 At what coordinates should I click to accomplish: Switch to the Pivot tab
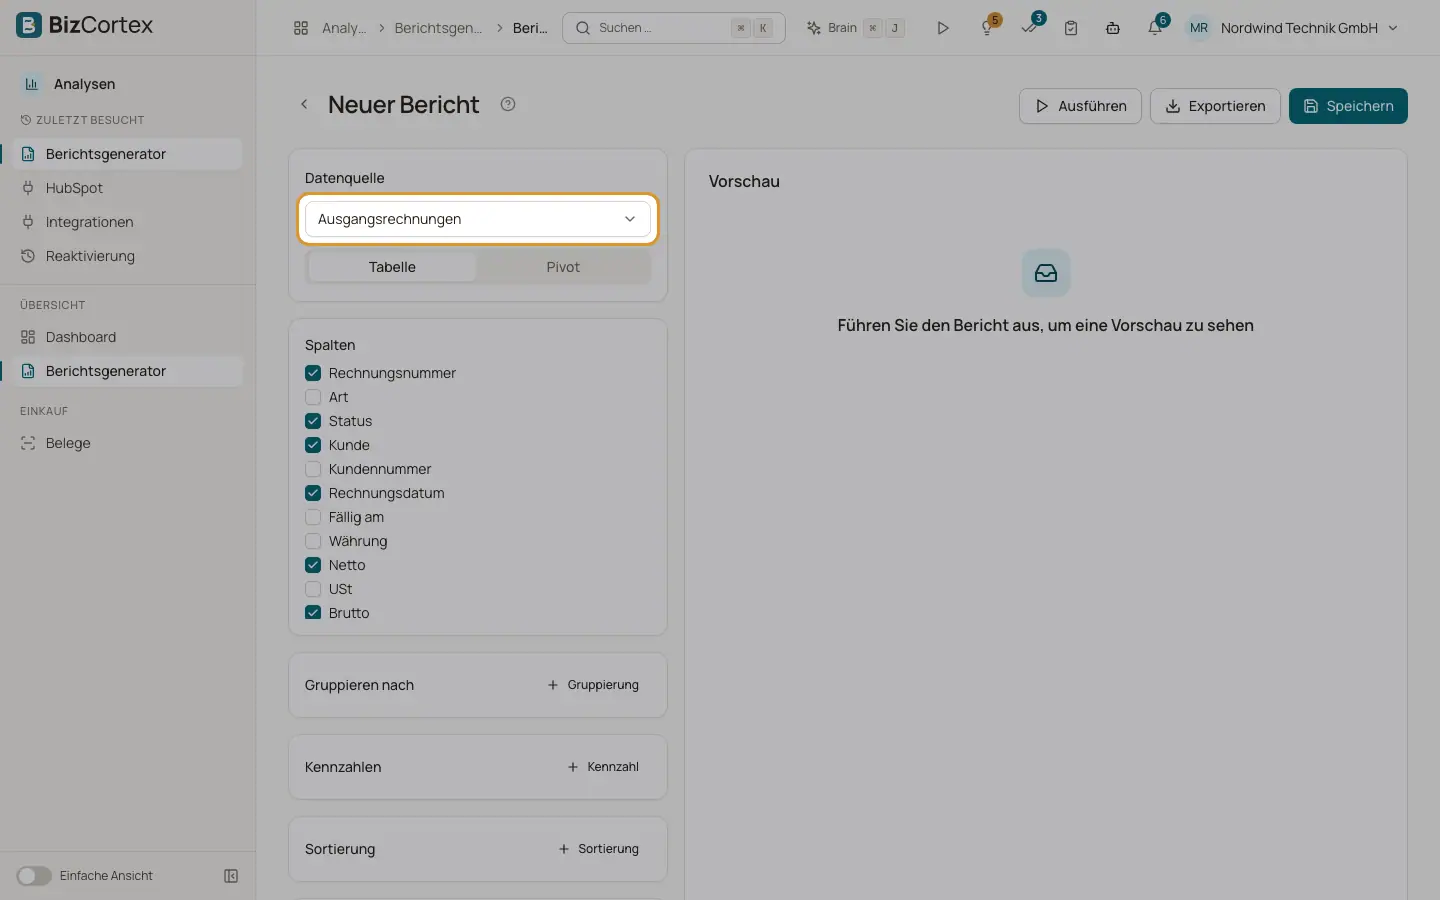(563, 267)
